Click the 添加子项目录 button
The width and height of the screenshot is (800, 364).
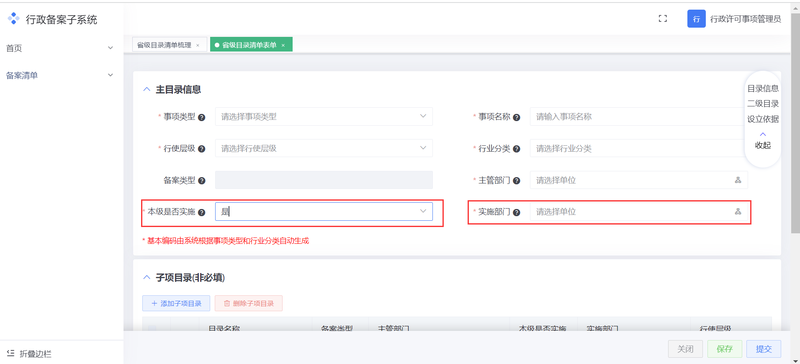tap(176, 303)
